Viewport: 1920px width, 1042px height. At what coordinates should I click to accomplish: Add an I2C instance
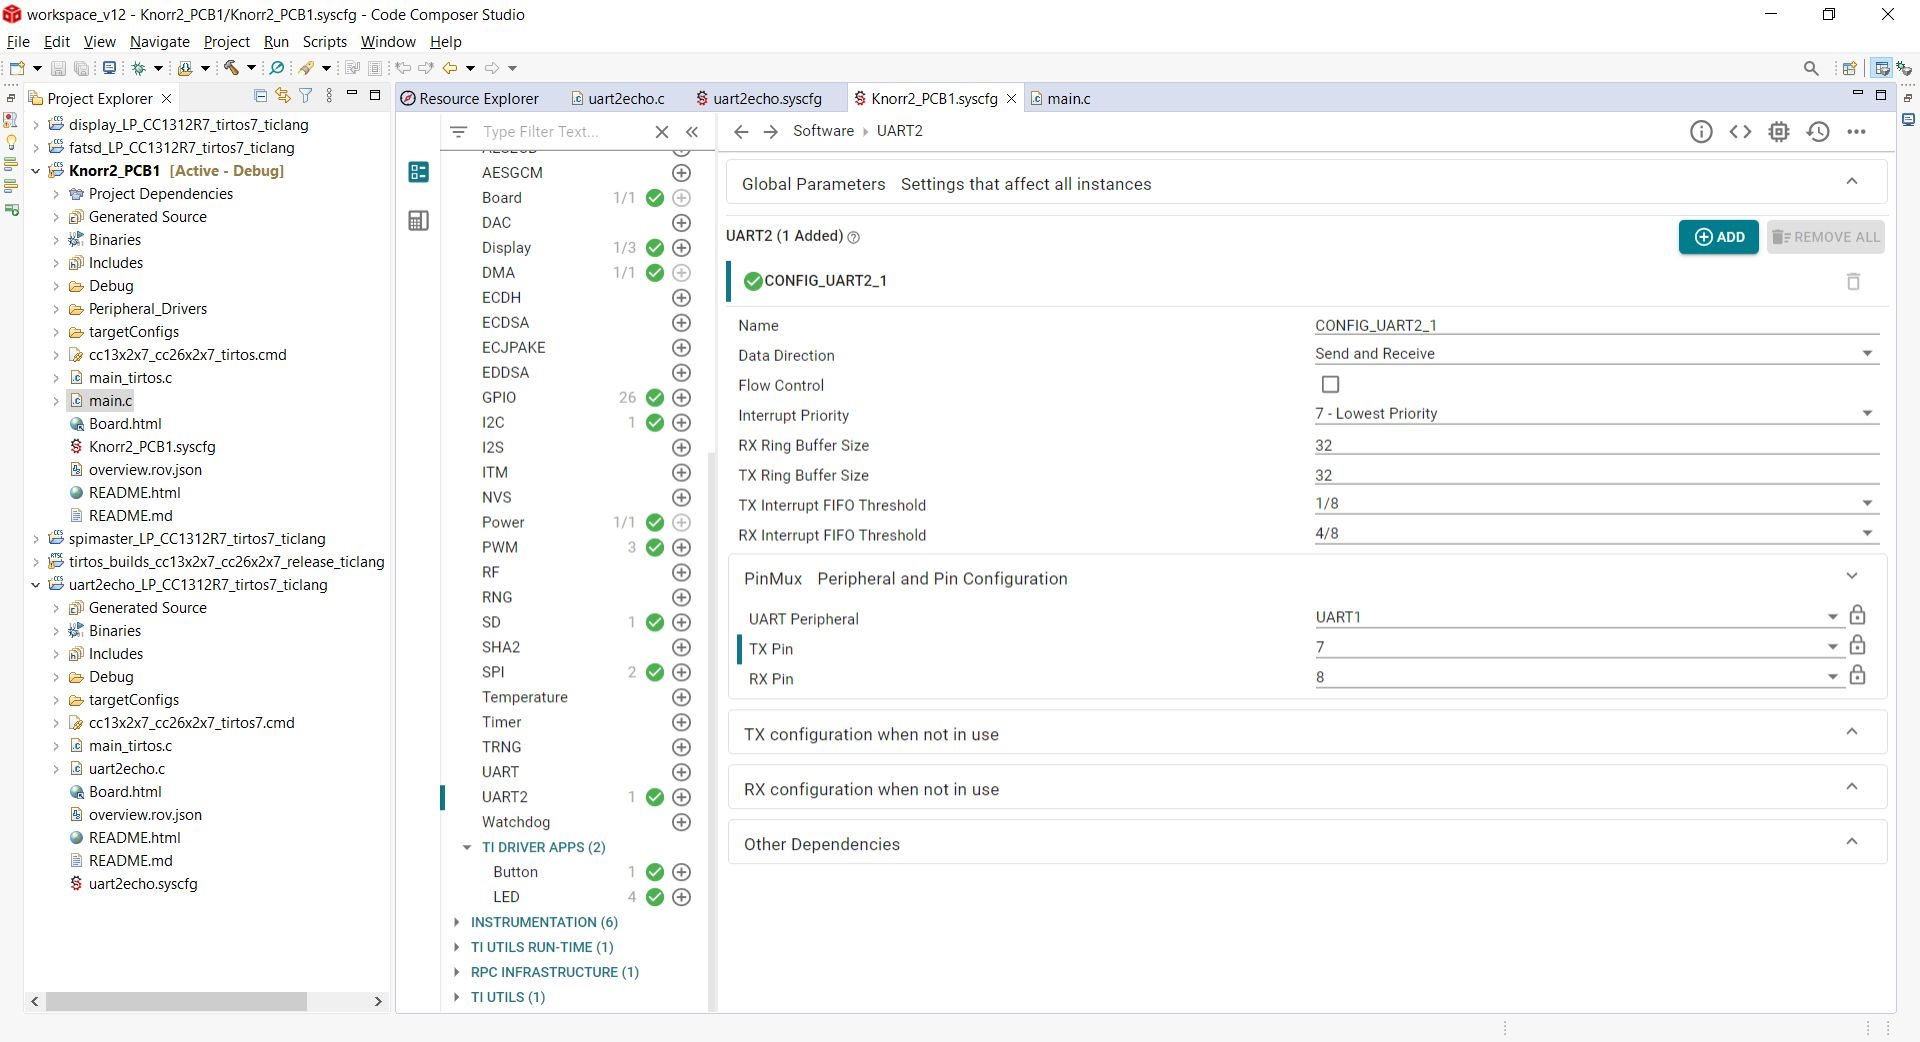click(x=682, y=423)
